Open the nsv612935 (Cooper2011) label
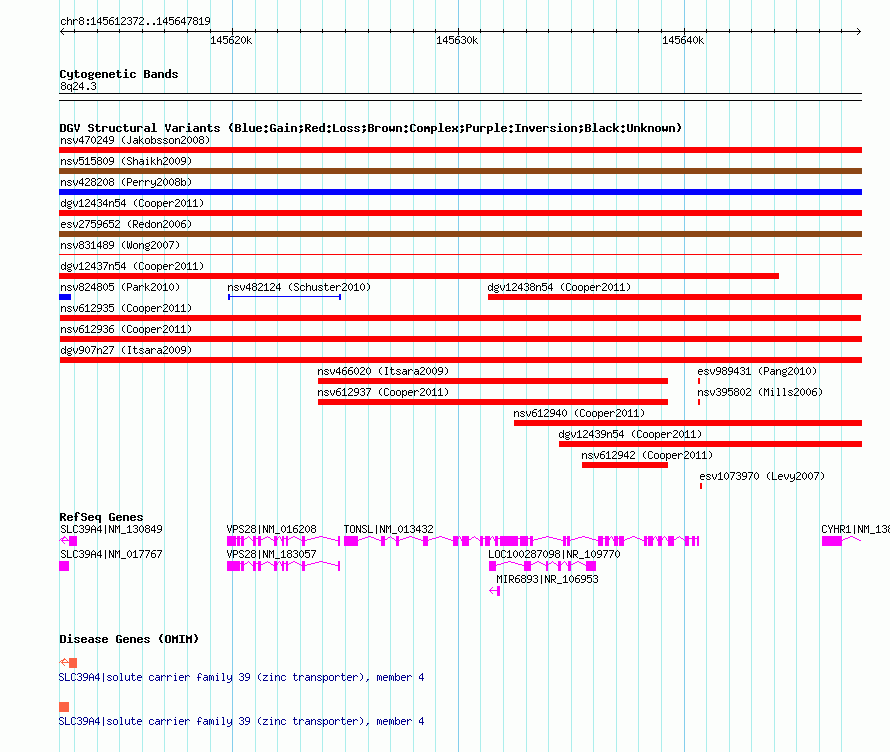Screen dimensions: 890x752 click(x=126, y=308)
